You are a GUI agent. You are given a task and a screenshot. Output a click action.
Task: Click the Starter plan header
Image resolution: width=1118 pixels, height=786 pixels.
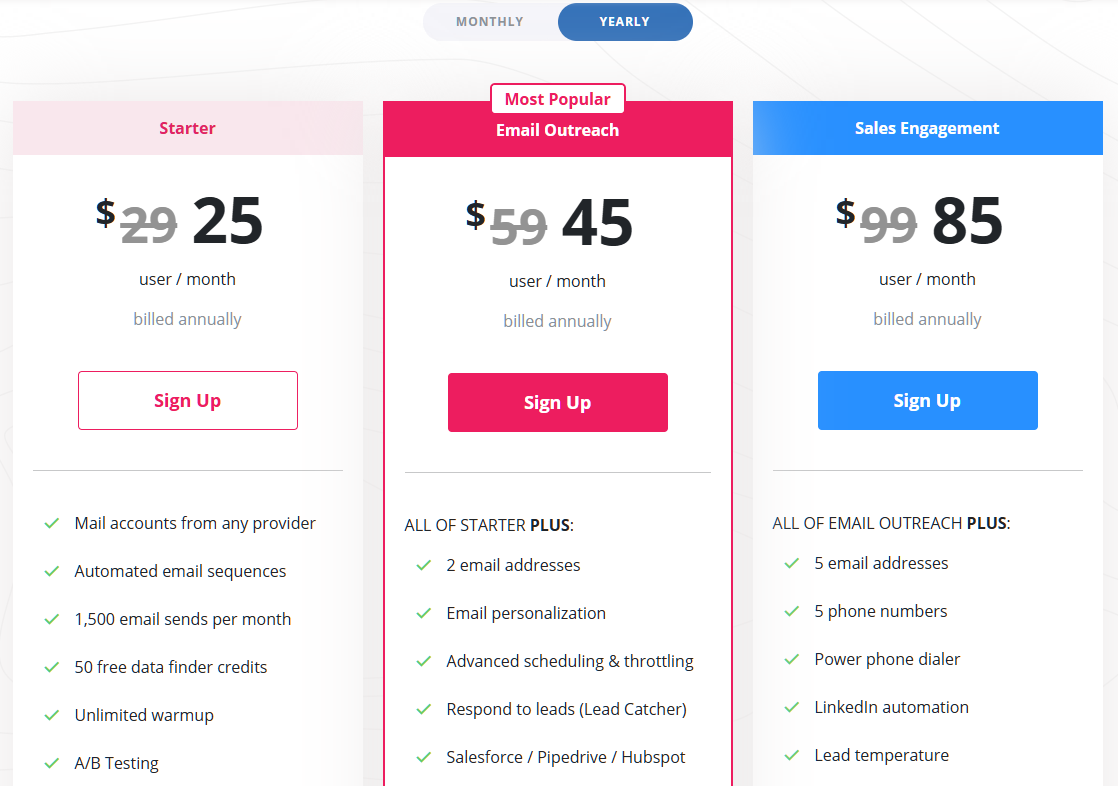[188, 128]
